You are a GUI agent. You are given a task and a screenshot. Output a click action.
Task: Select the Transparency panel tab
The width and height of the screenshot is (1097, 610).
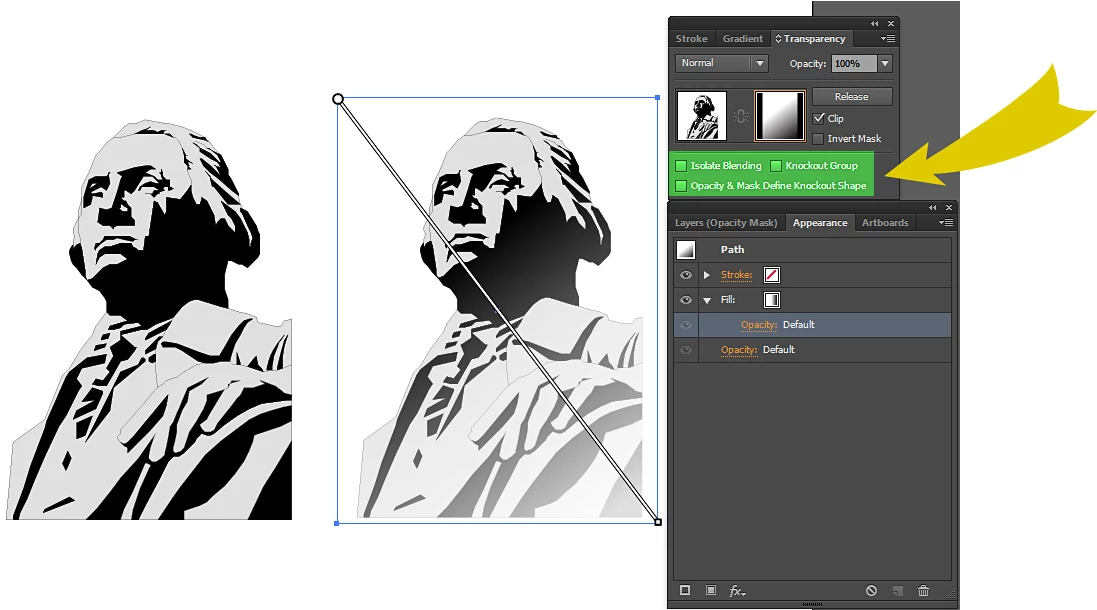814,38
